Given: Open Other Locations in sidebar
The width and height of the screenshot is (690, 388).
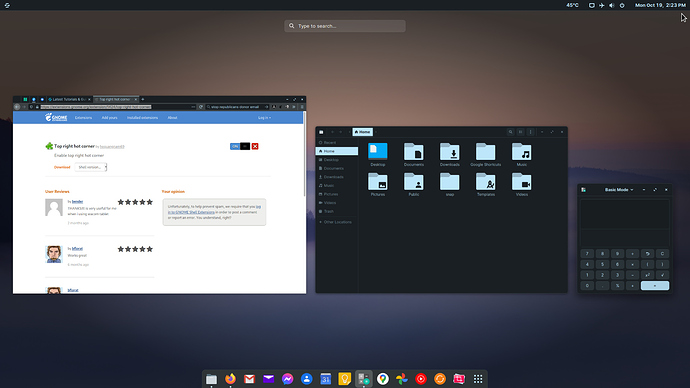Looking at the screenshot, I should 337,222.
